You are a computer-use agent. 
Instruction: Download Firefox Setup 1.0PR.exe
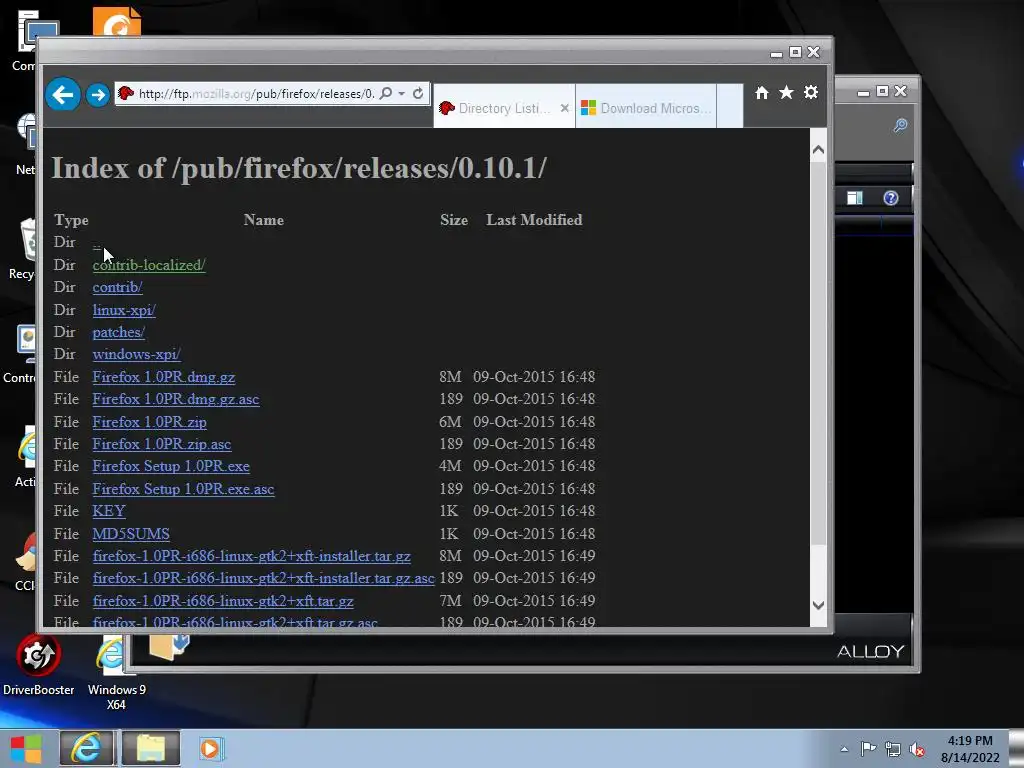point(171,466)
